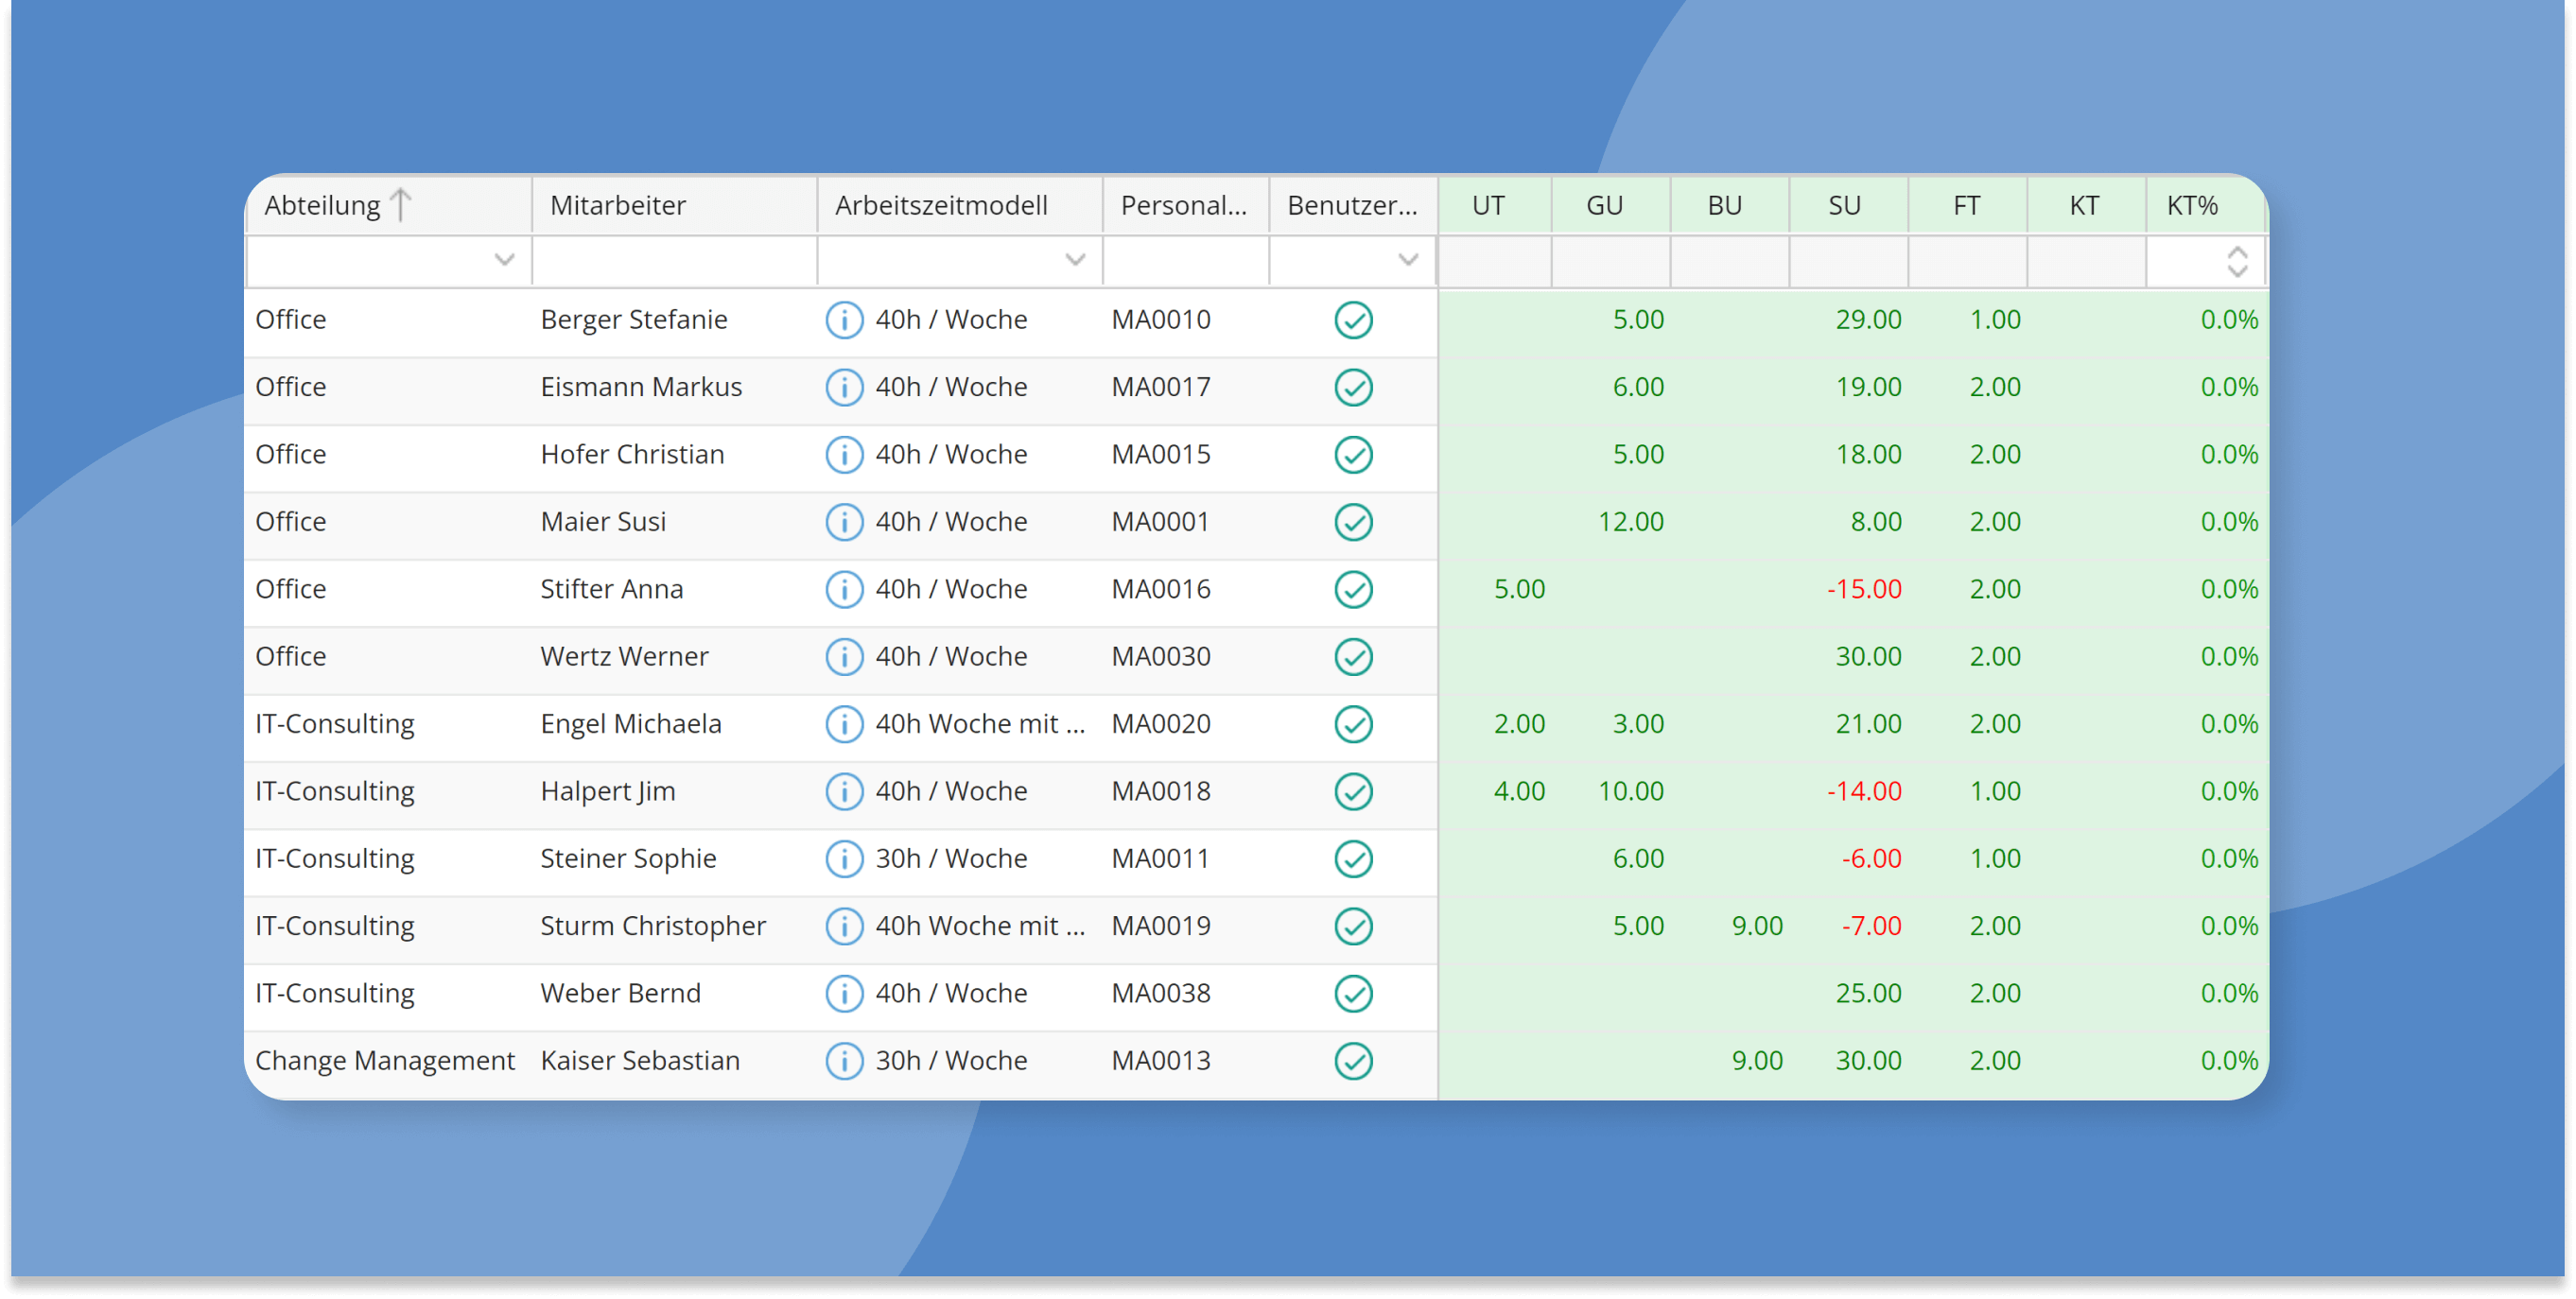The height and width of the screenshot is (1299, 2576).
Task: Select Hofer Christian name cell
Action: coord(632,455)
